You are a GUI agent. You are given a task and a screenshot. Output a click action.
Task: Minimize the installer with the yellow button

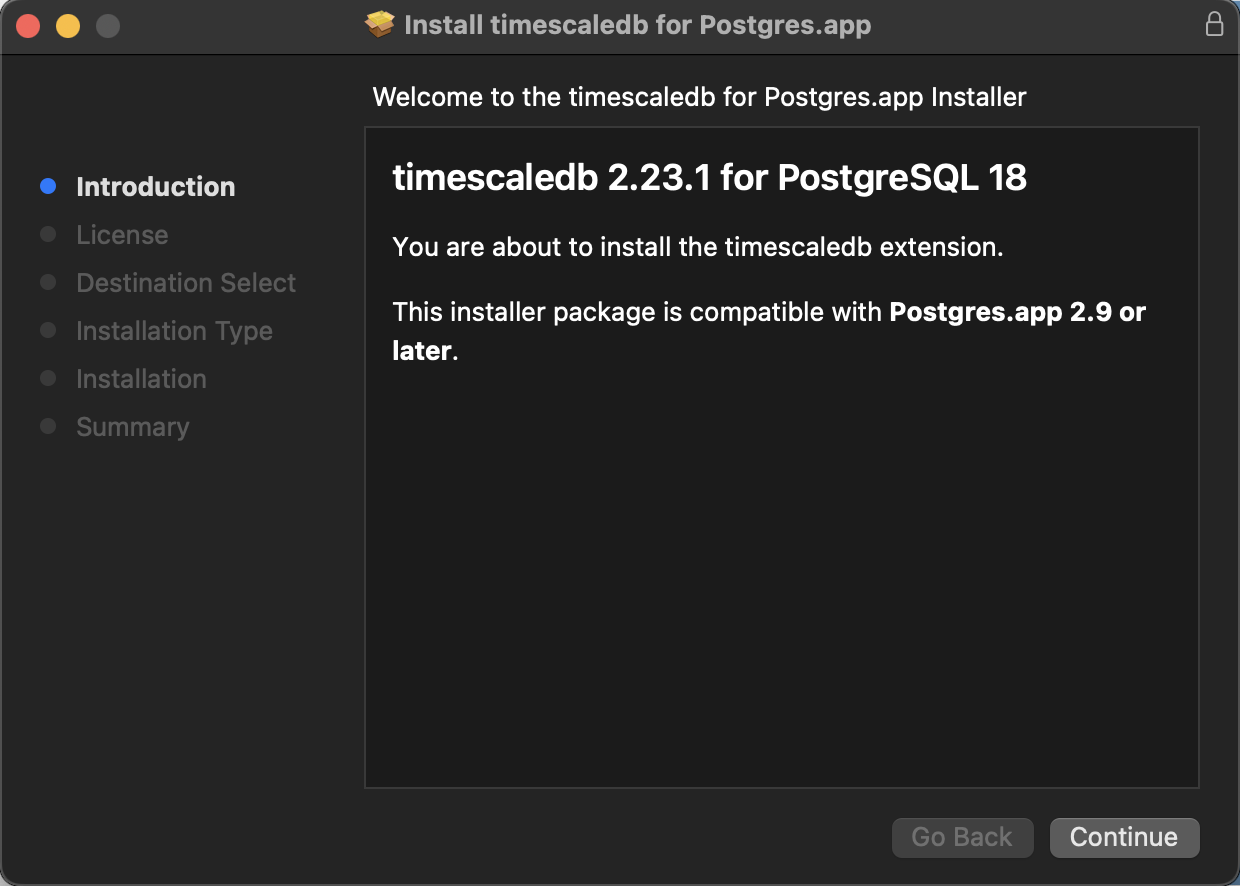coord(68,26)
